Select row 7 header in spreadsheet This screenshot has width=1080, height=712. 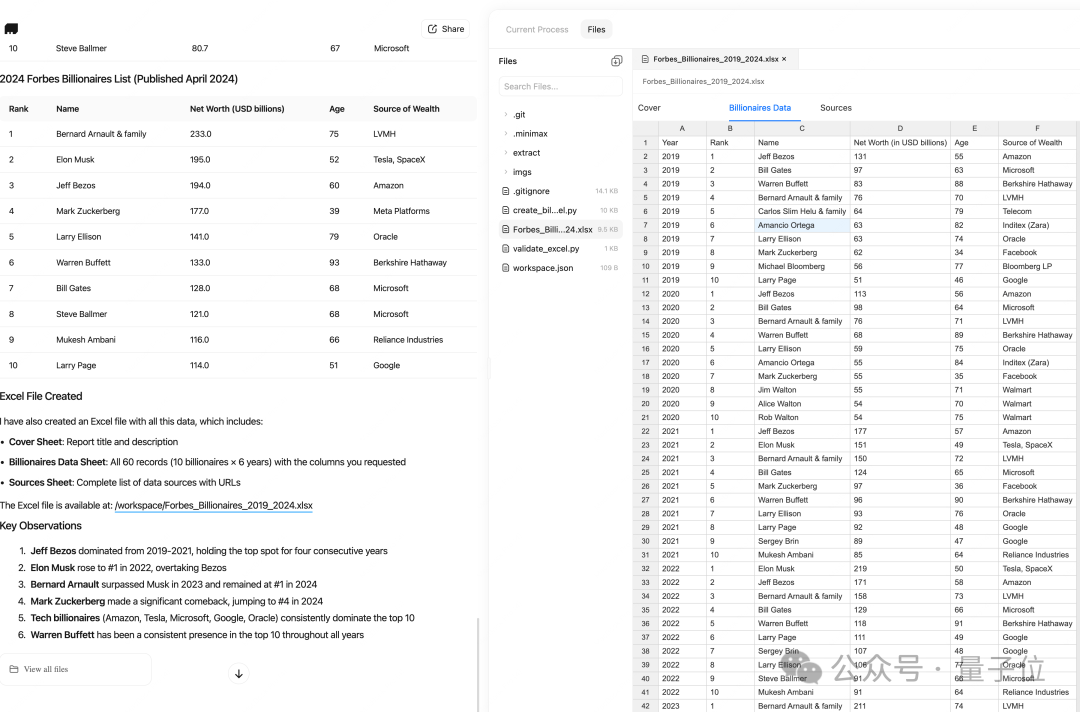click(x=645, y=225)
